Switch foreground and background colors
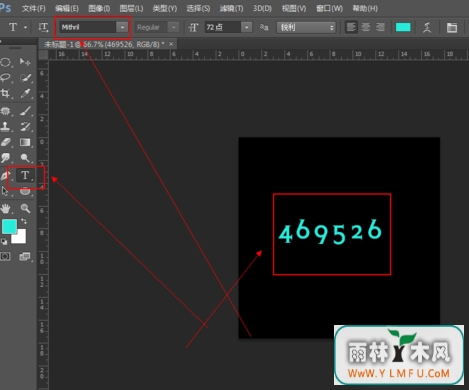The width and height of the screenshot is (469, 390). tap(24, 221)
